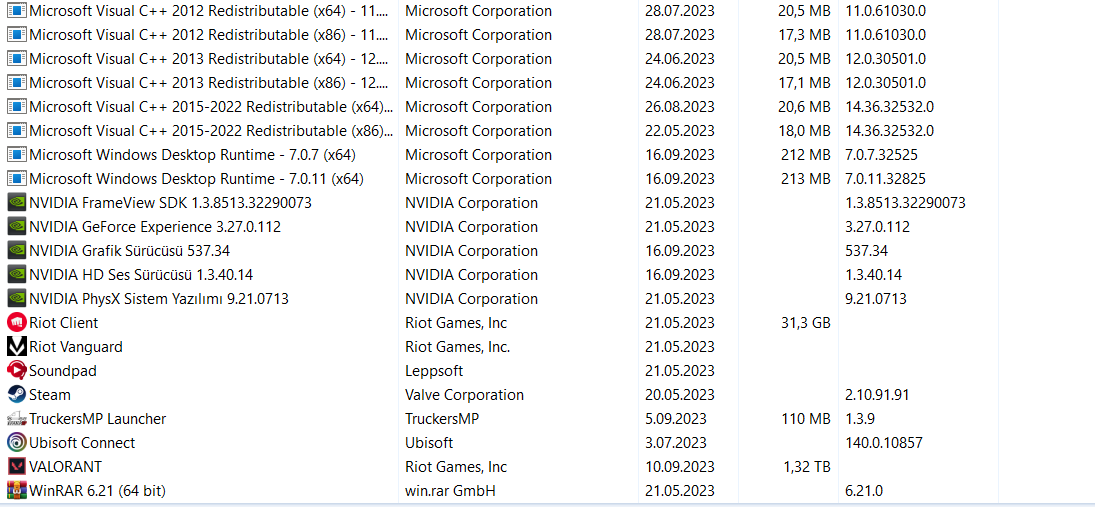This screenshot has height=507, width=1095.
Task: Click the Windows Desktop Runtime 7.0.7 icon
Action: tap(16, 155)
